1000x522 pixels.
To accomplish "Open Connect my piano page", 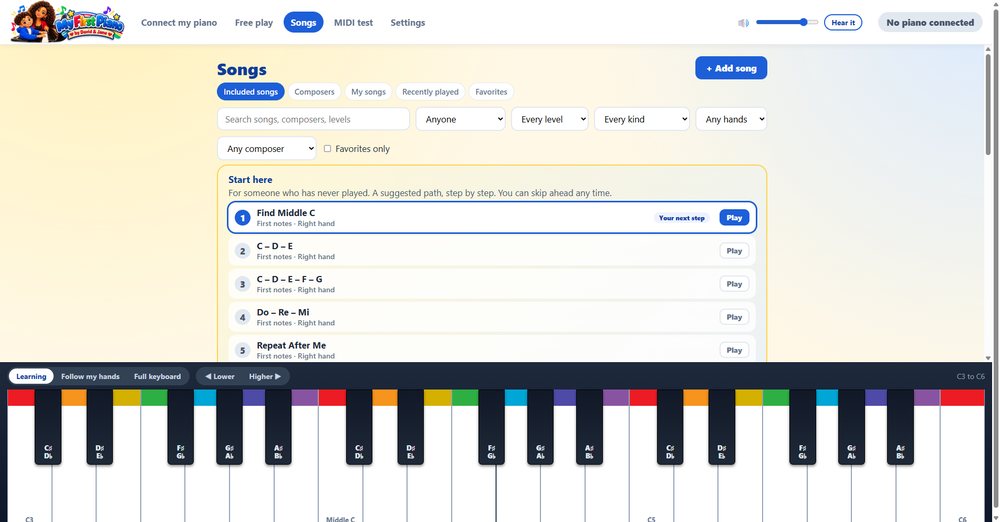I will pyautogui.click(x=179, y=22).
